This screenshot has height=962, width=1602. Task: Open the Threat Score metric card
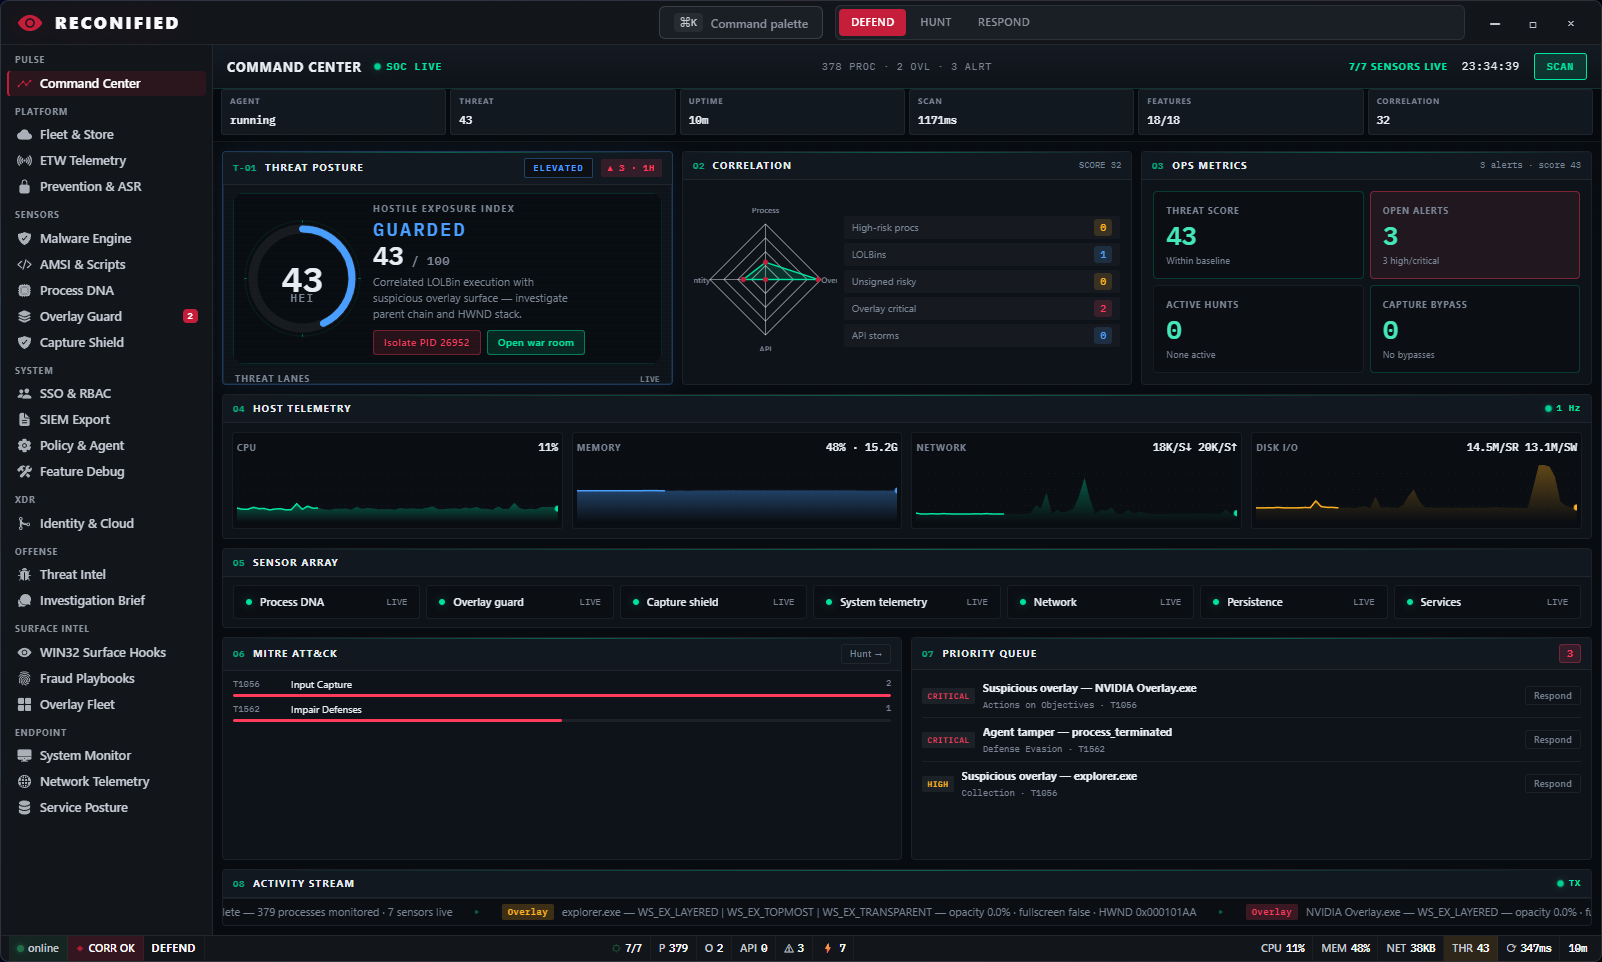point(1258,235)
